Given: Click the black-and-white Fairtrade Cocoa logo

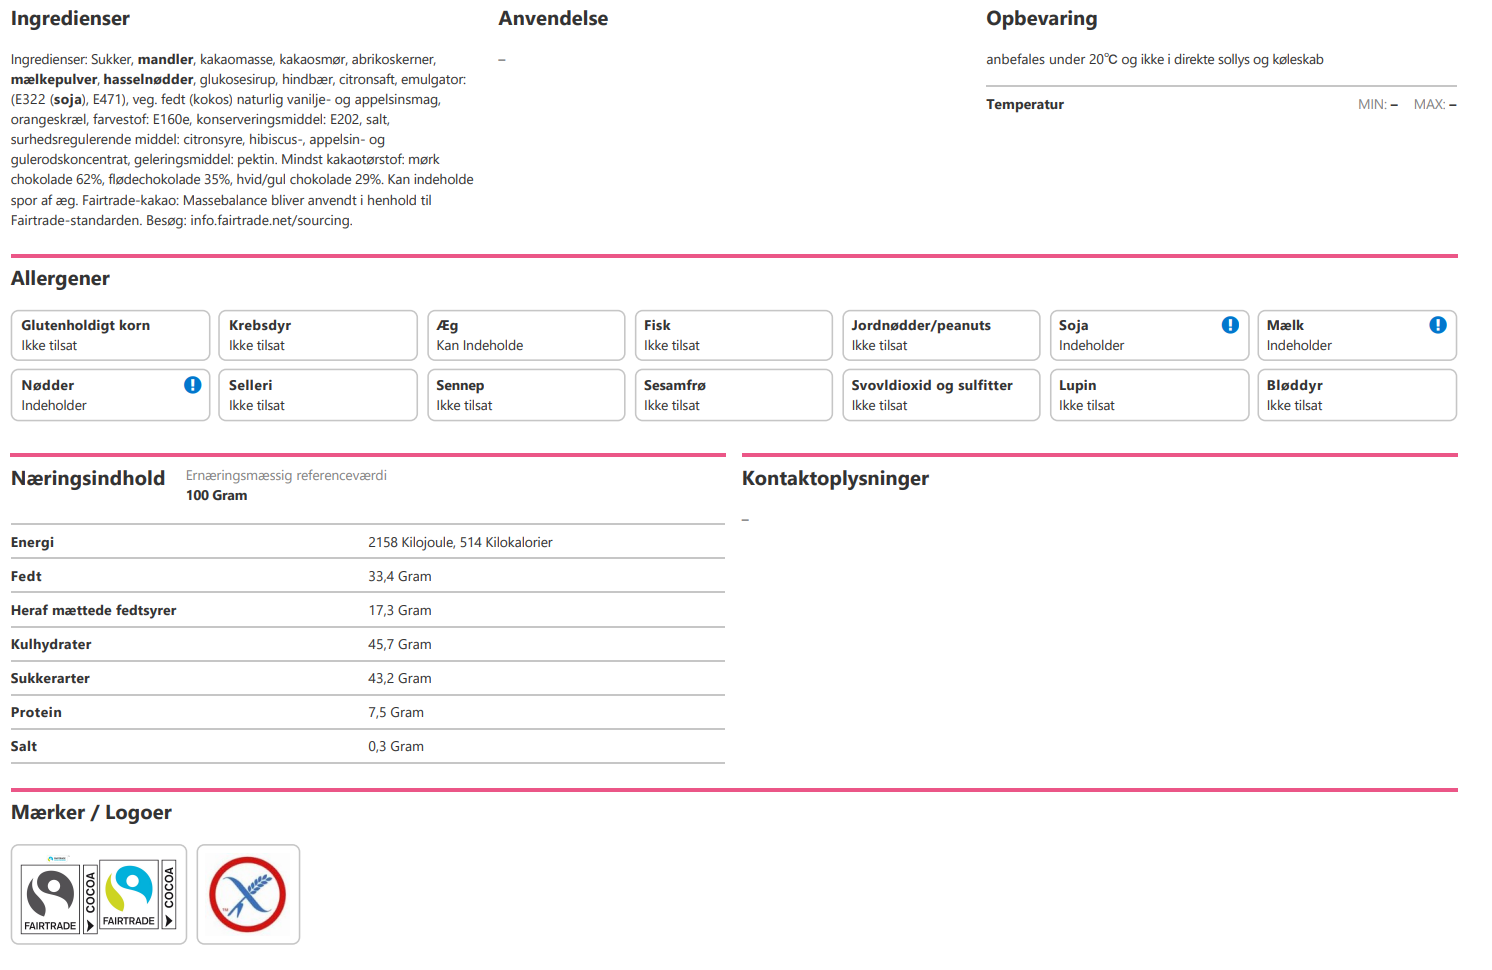Looking at the screenshot, I should 60,896.
